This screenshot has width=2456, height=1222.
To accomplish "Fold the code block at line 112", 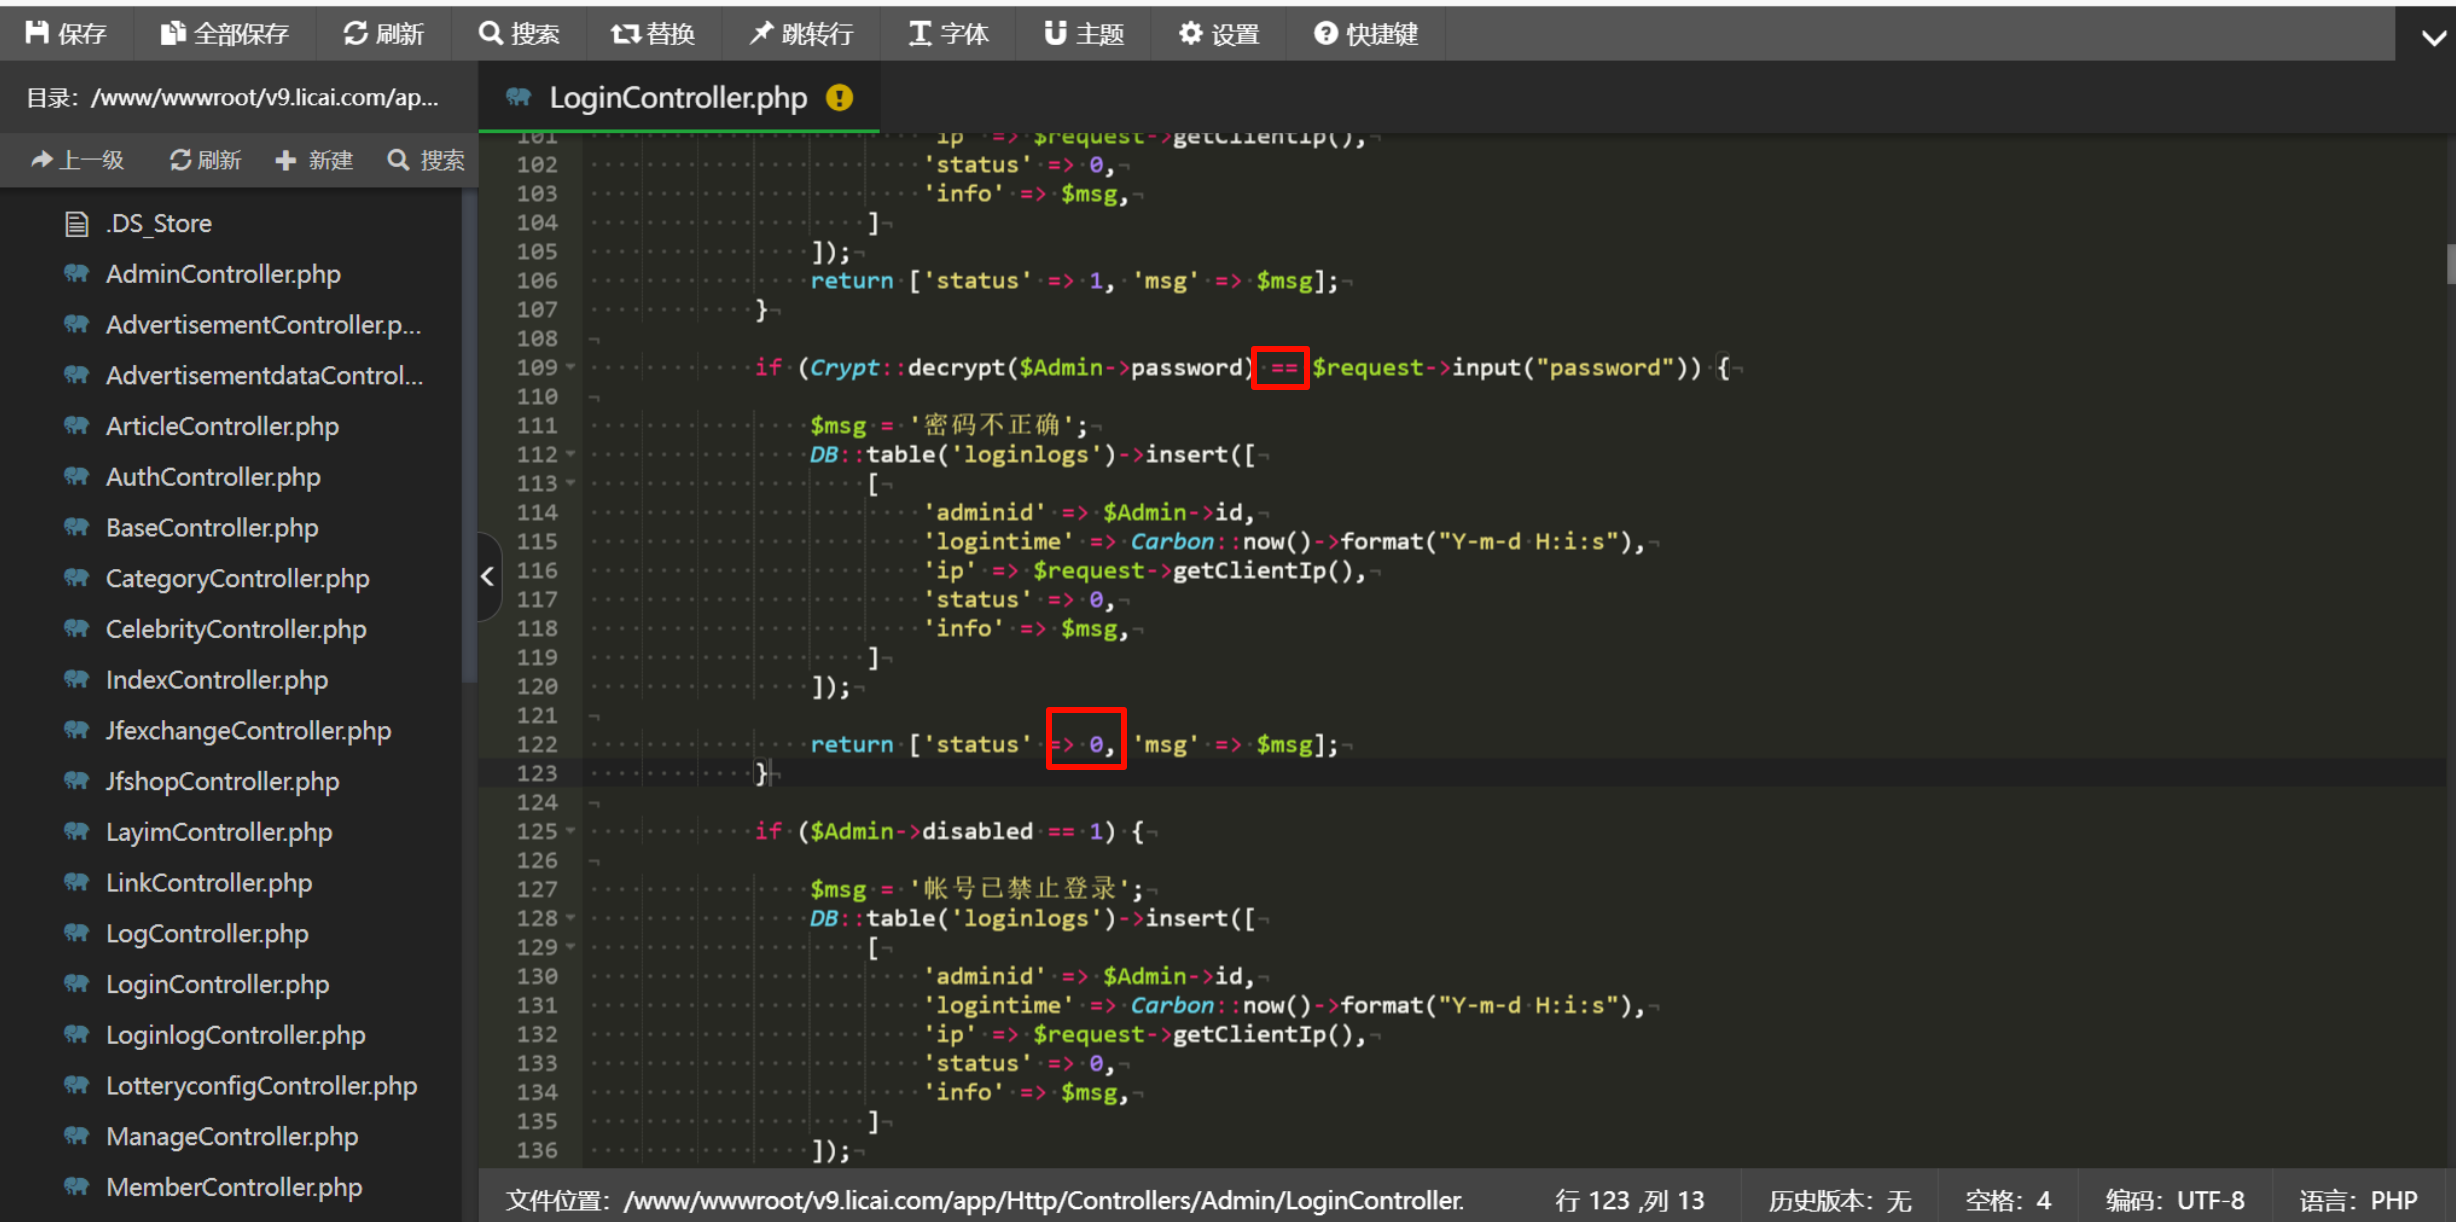I will pyautogui.click(x=571, y=454).
